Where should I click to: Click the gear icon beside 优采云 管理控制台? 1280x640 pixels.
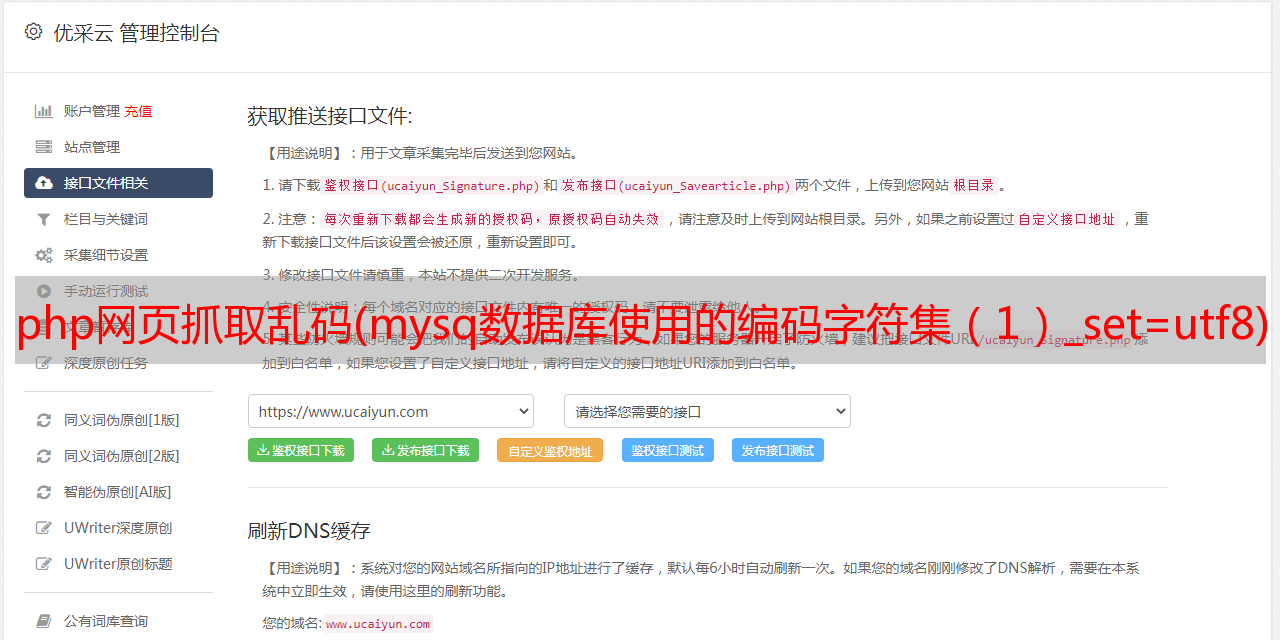33,32
